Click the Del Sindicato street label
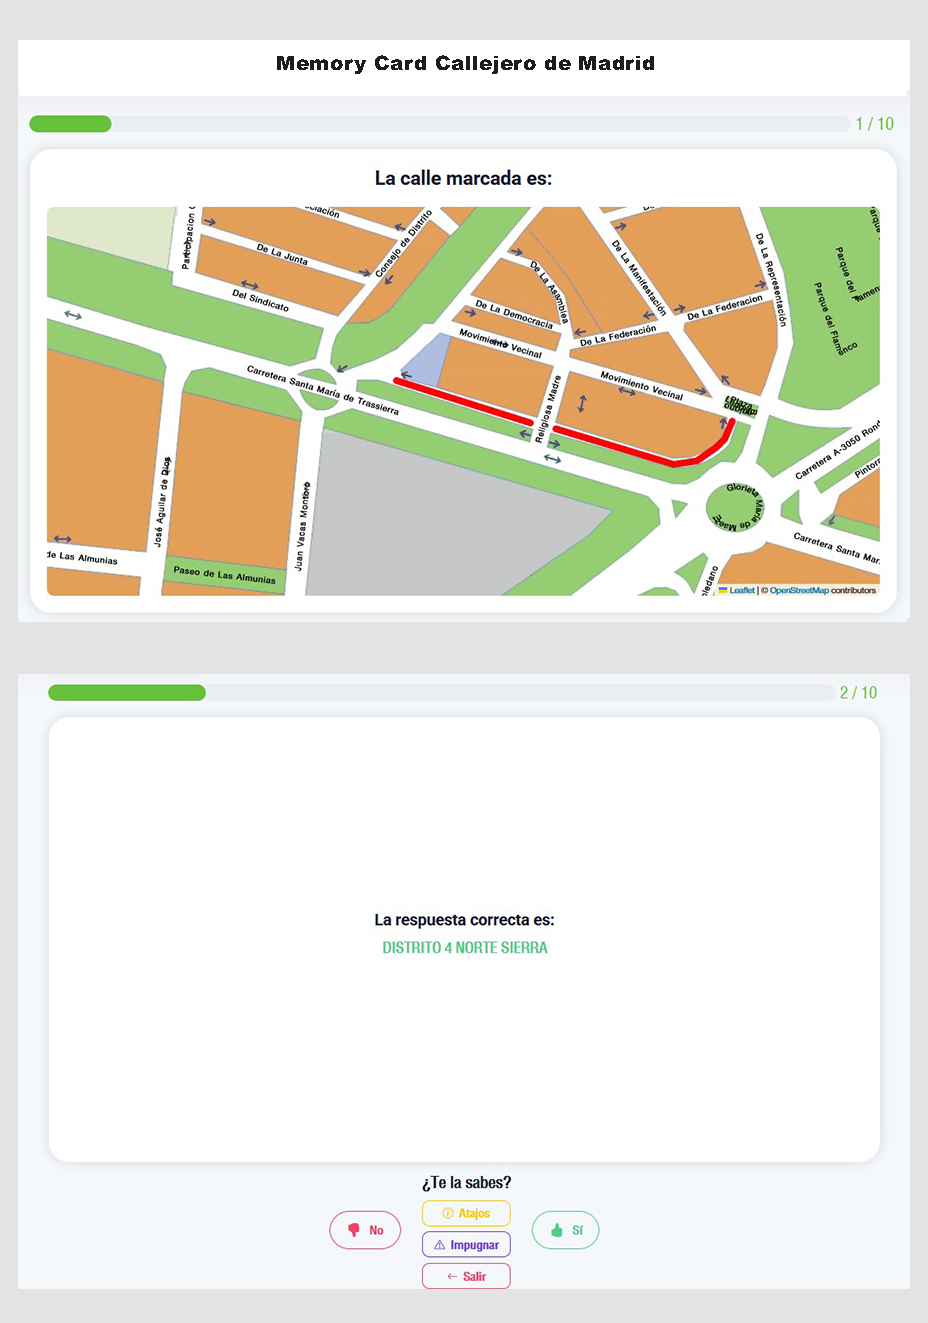Viewport: 928px width, 1323px height. (260, 300)
